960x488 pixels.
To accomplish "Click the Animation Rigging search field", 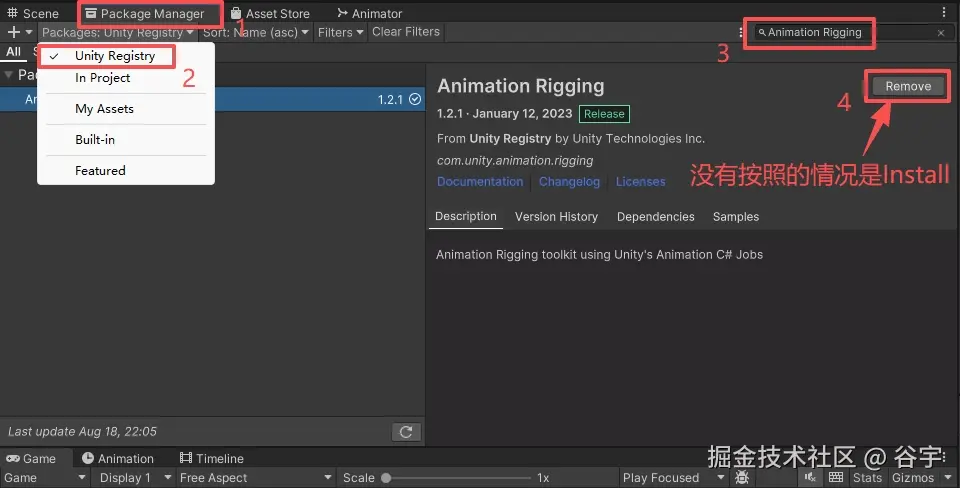I will coord(845,32).
